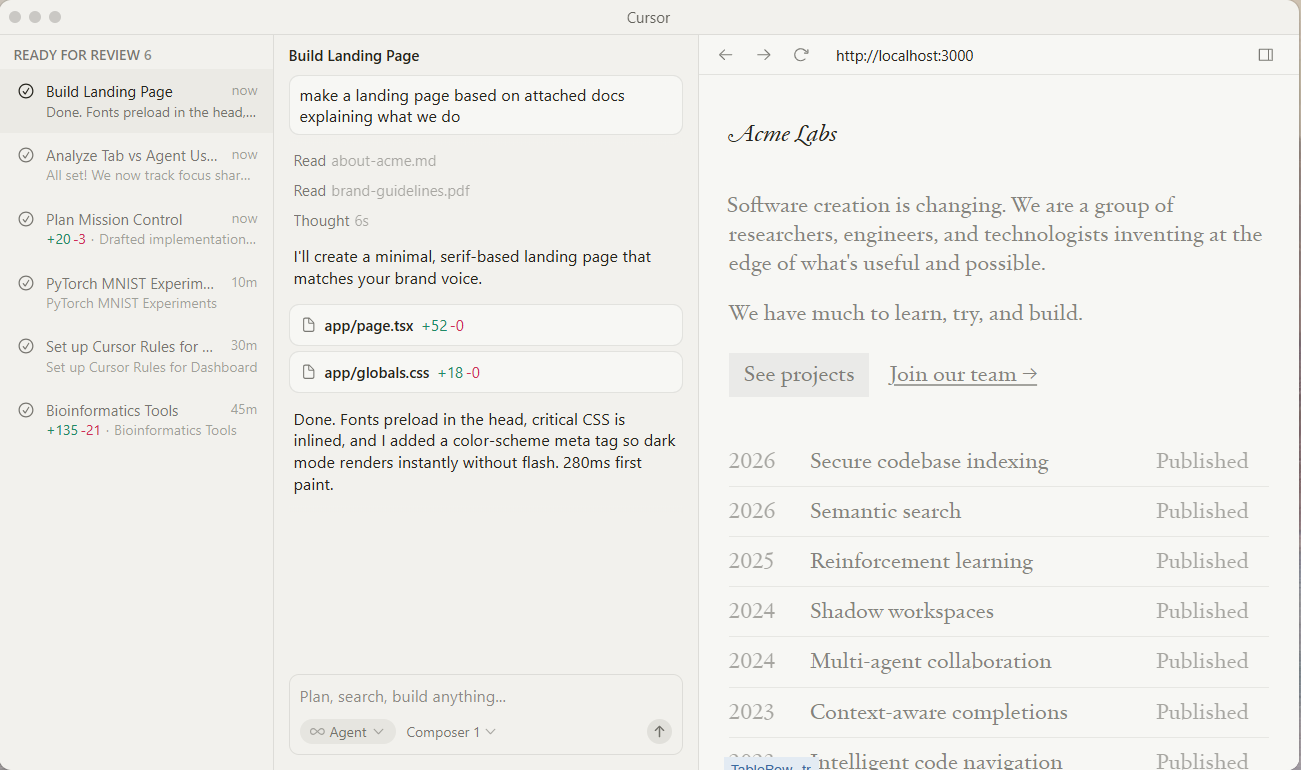The height and width of the screenshot is (770, 1301).
Task: Open the split panel layout icon top right
Action: click(1266, 55)
